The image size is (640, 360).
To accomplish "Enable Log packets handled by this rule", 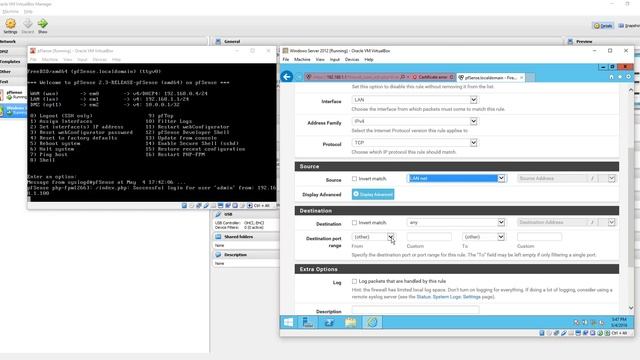I will (x=354, y=281).
